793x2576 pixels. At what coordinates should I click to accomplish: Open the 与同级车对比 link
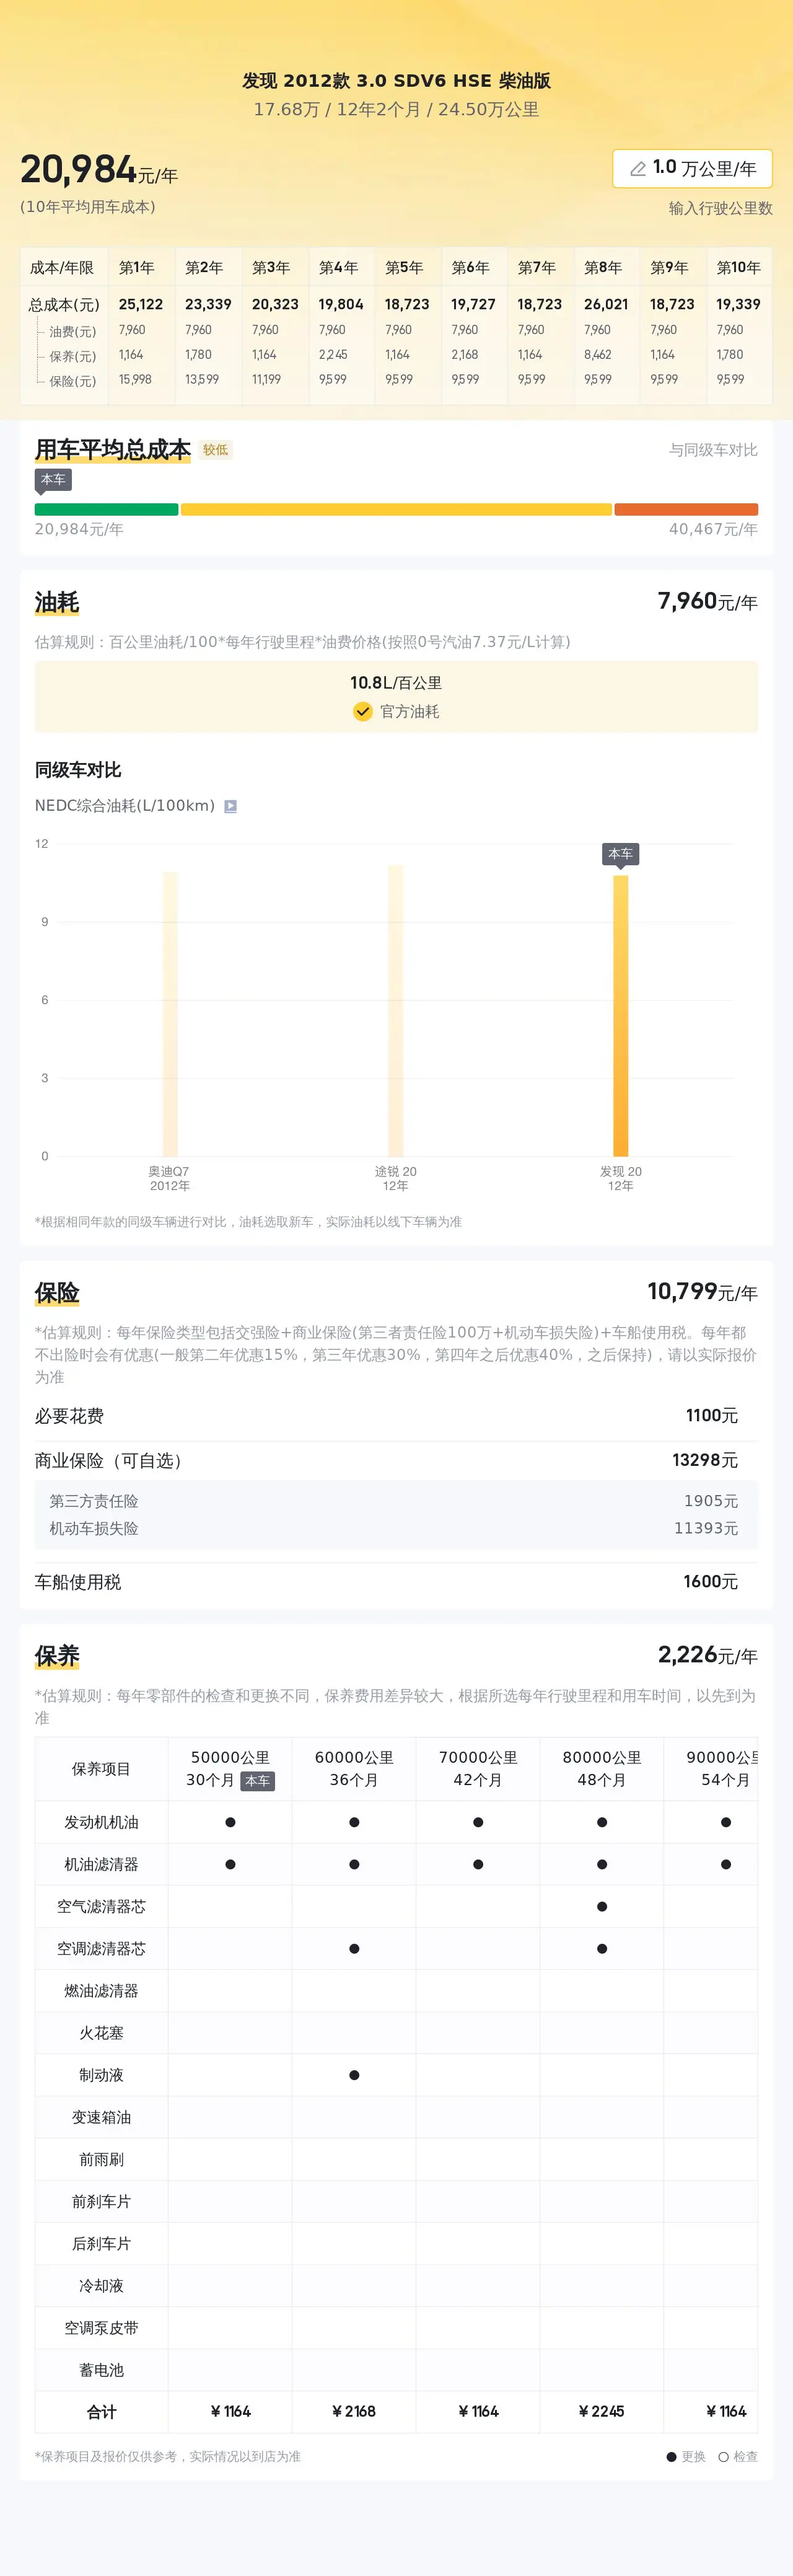click(x=713, y=450)
